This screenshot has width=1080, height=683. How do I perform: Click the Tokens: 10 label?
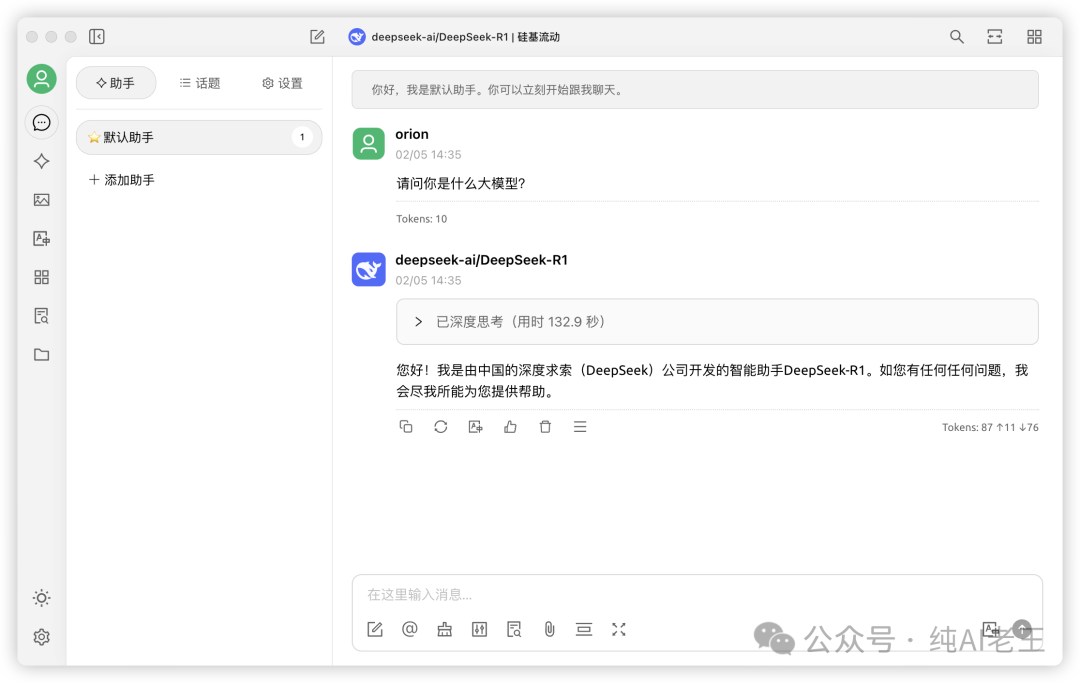coord(422,219)
